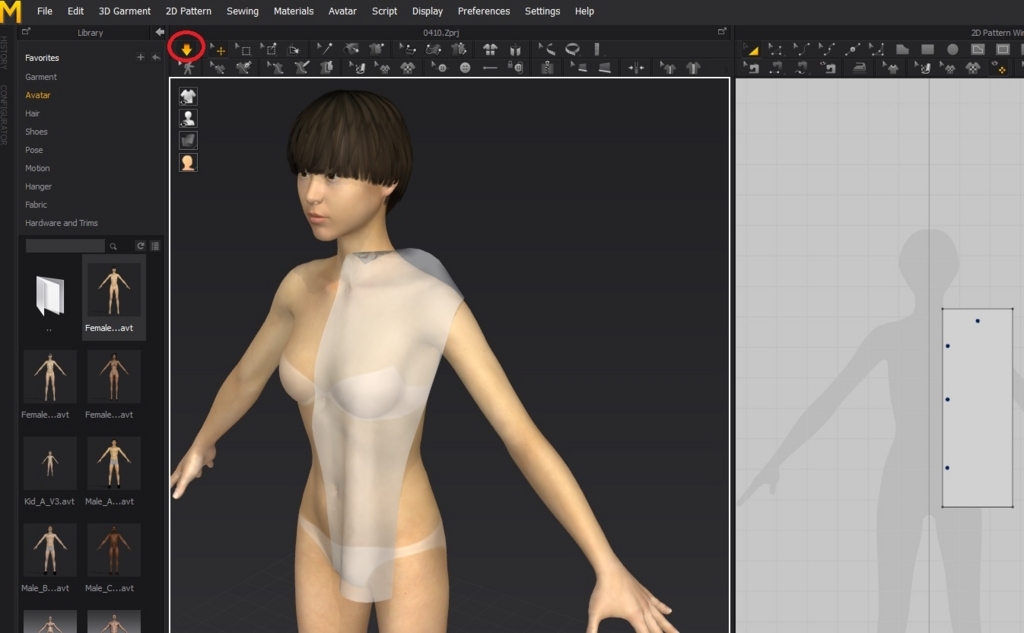
Task: Select the Free Sewing tool in 2D toolbar
Action: (x=801, y=67)
